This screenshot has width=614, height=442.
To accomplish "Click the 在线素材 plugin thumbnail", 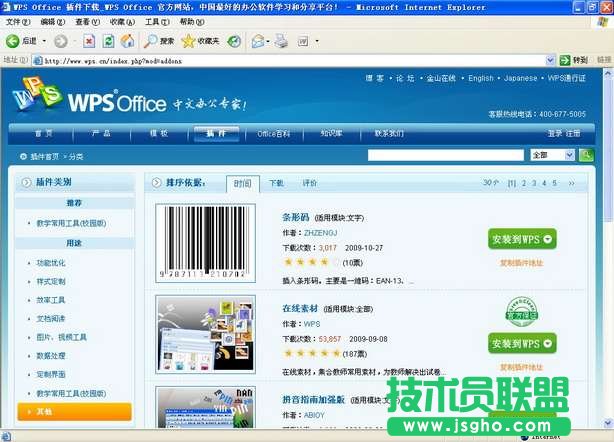I will pos(206,334).
